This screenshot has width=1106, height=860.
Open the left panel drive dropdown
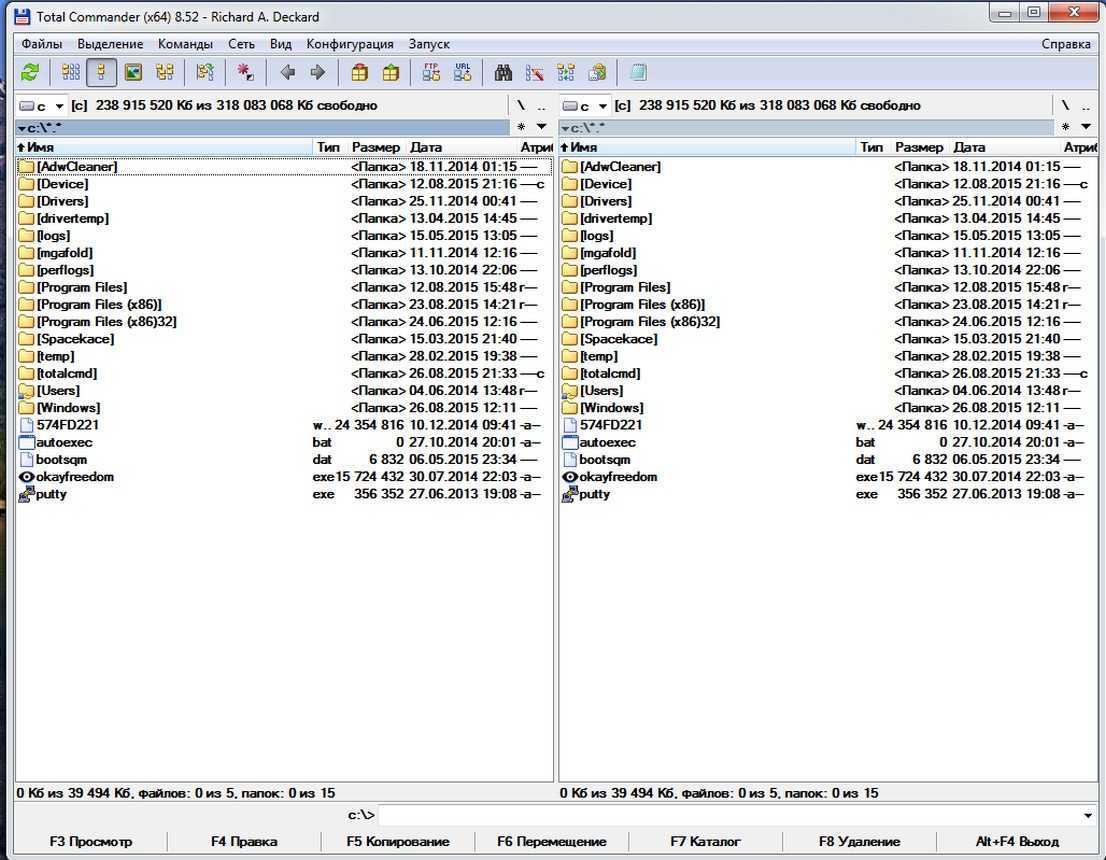point(42,106)
